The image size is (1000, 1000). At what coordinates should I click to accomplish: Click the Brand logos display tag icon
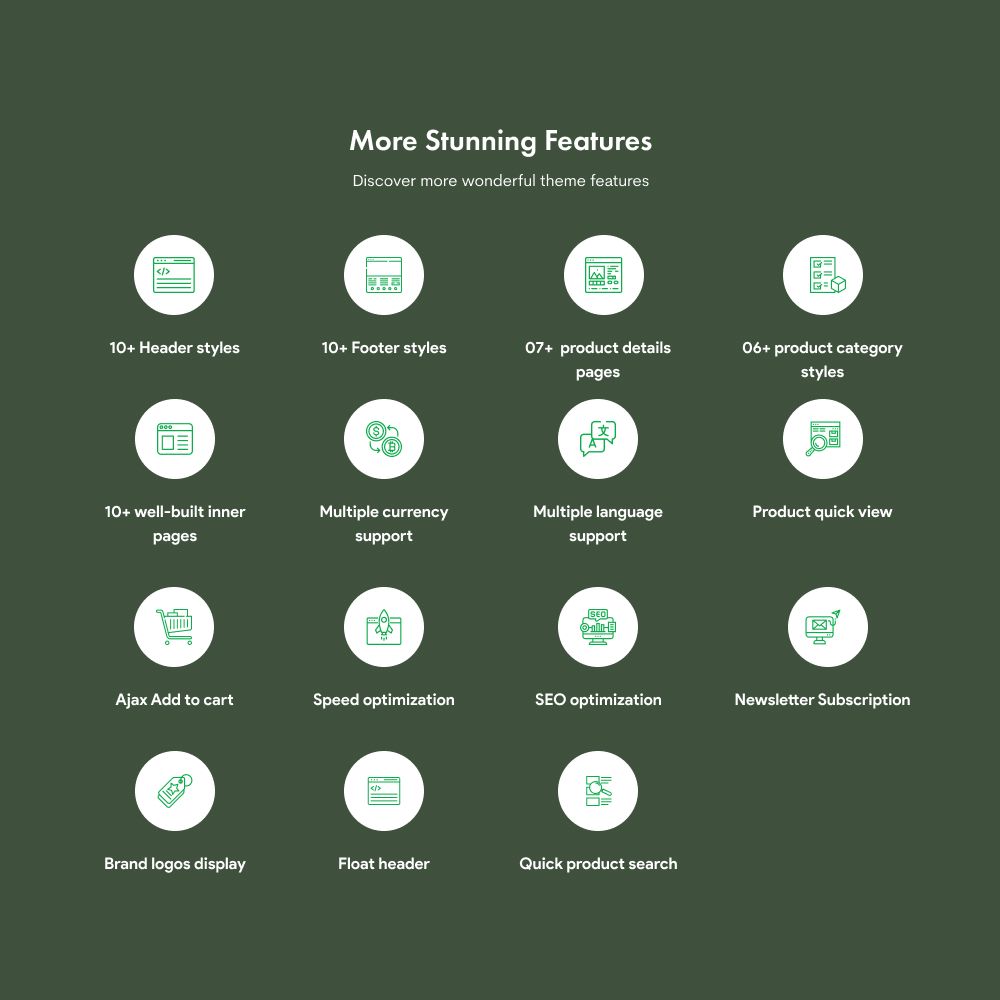pyautogui.click(x=174, y=791)
